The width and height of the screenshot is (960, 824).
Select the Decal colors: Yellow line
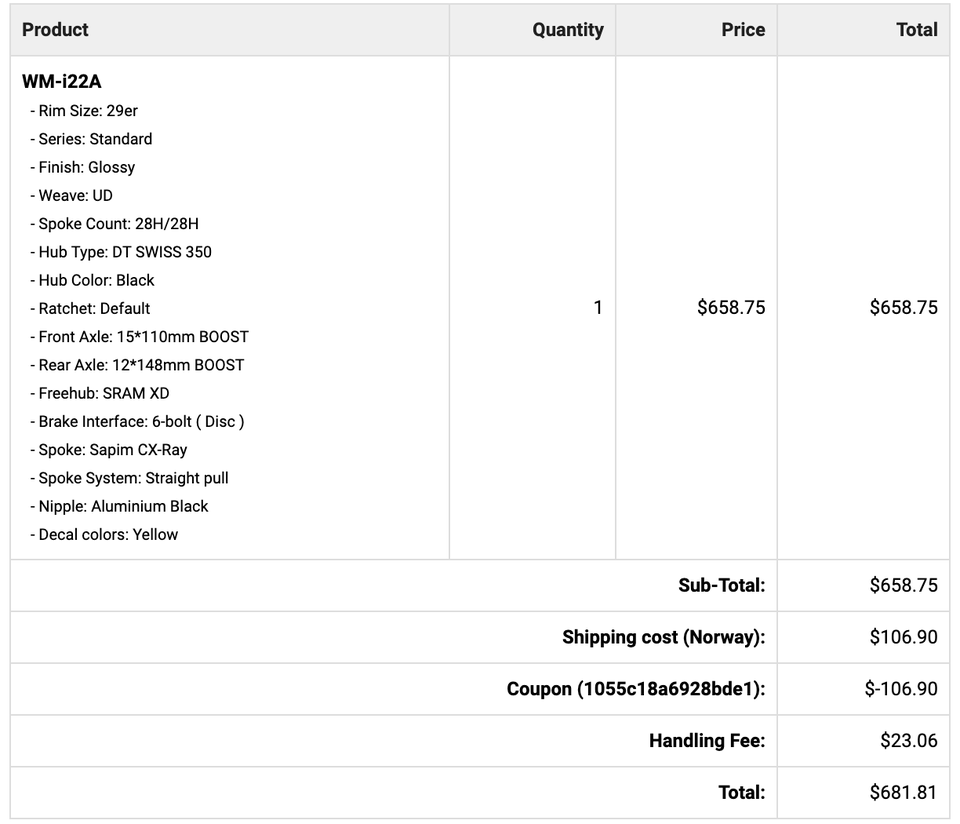(x=108, y=535)
